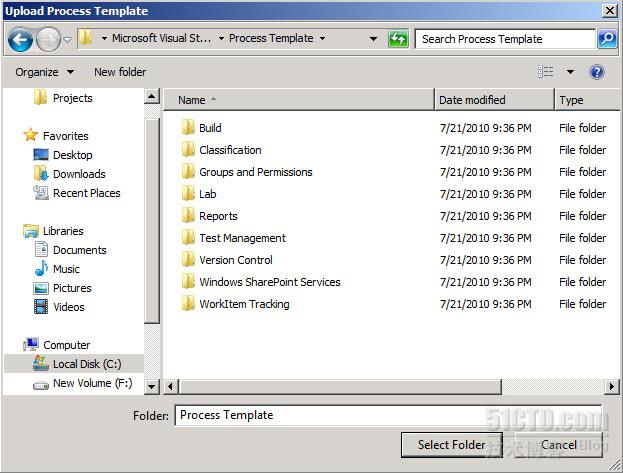Click the Lab row's File folder type
The height and width of the screenshot is (473, 623).
[582, 194]
